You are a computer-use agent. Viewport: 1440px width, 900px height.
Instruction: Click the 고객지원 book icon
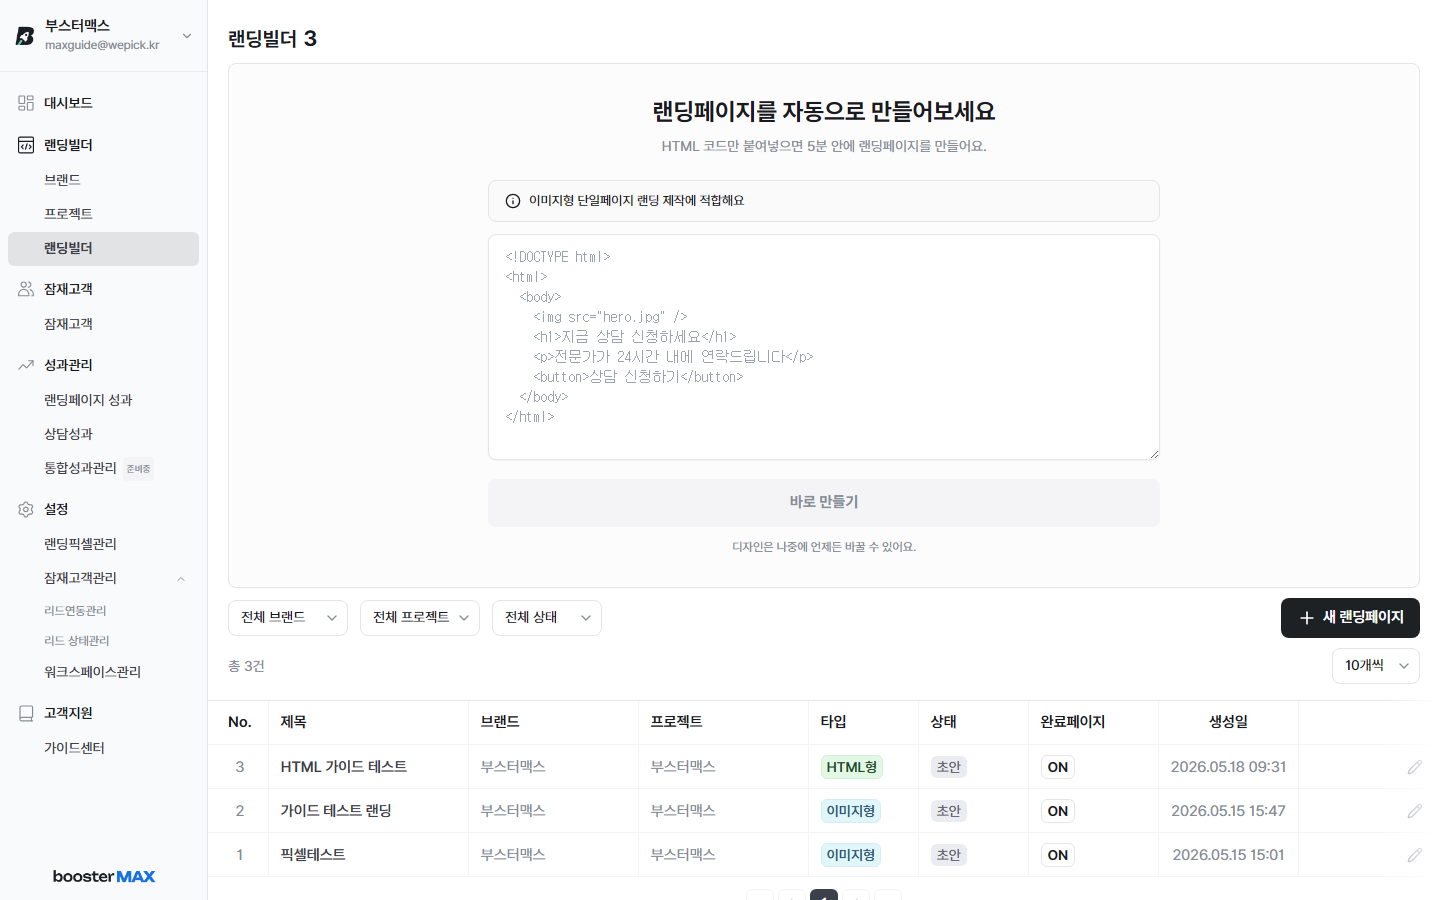[x=26, y=713]
